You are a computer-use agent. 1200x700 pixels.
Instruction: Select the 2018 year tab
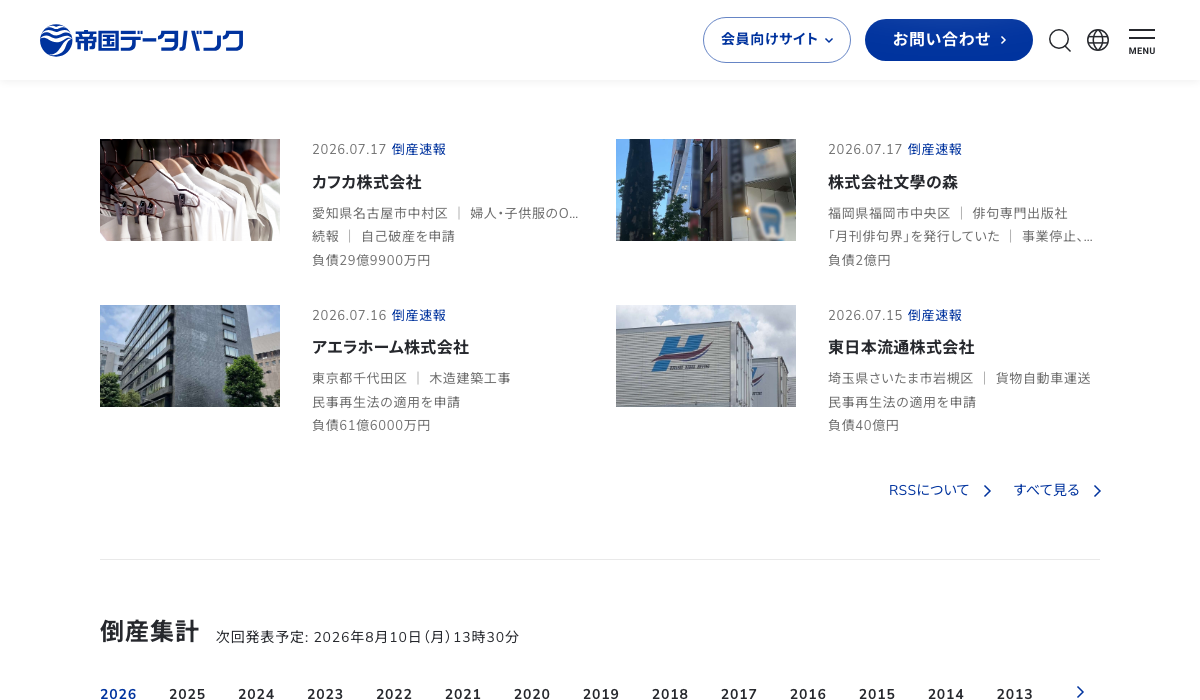(x=670, y=694)
